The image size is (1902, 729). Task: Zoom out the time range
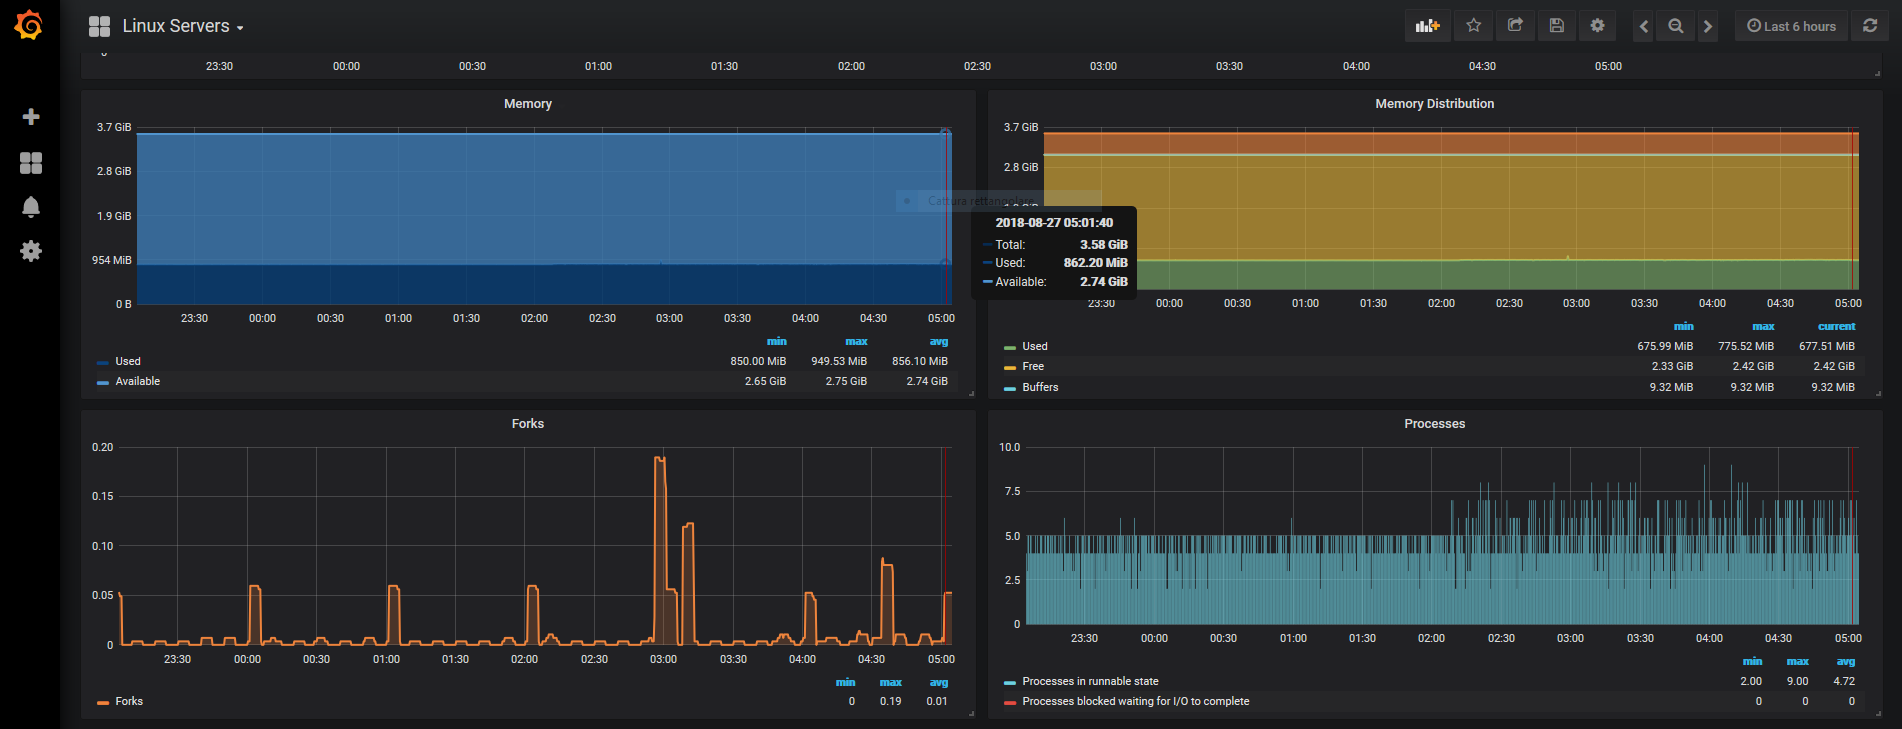(x=1676, y=26)
